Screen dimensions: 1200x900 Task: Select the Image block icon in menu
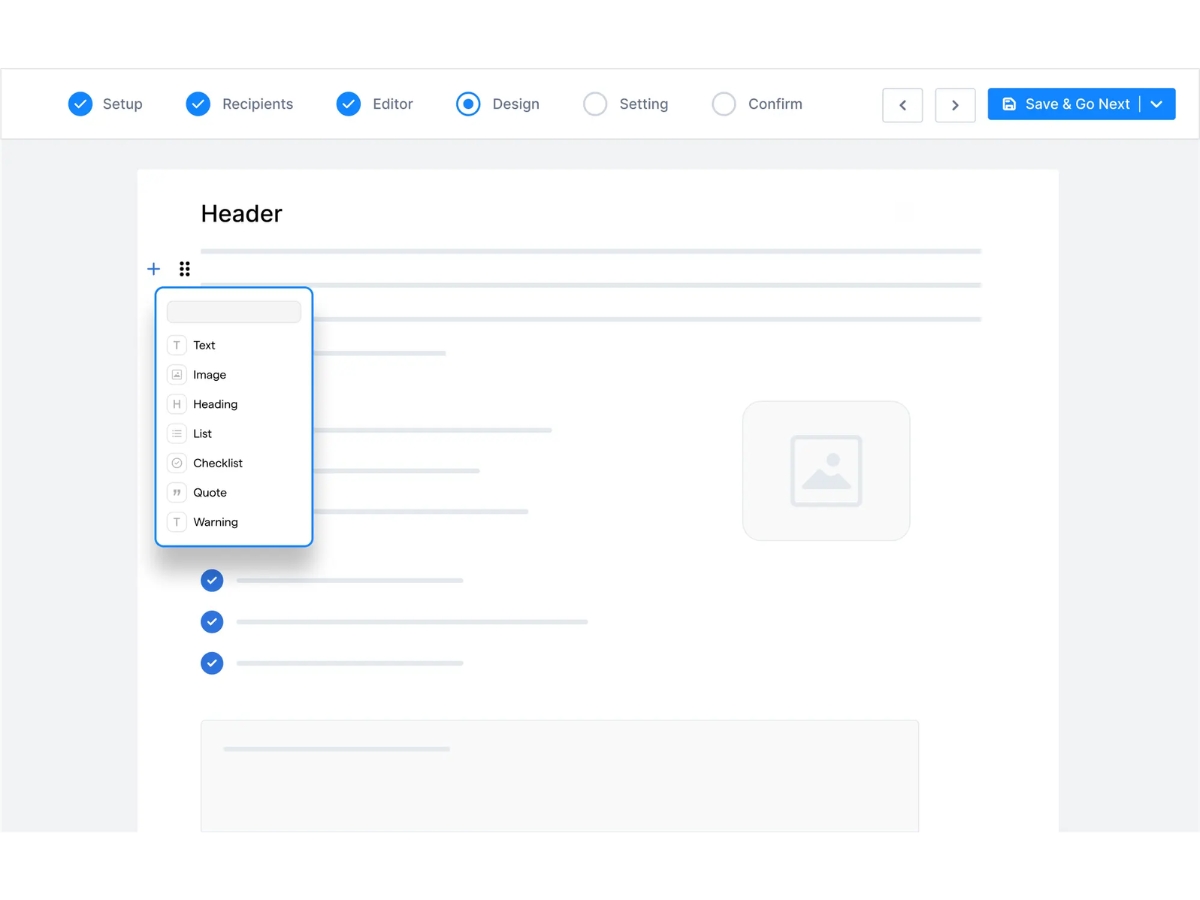(x=177, y=375)
